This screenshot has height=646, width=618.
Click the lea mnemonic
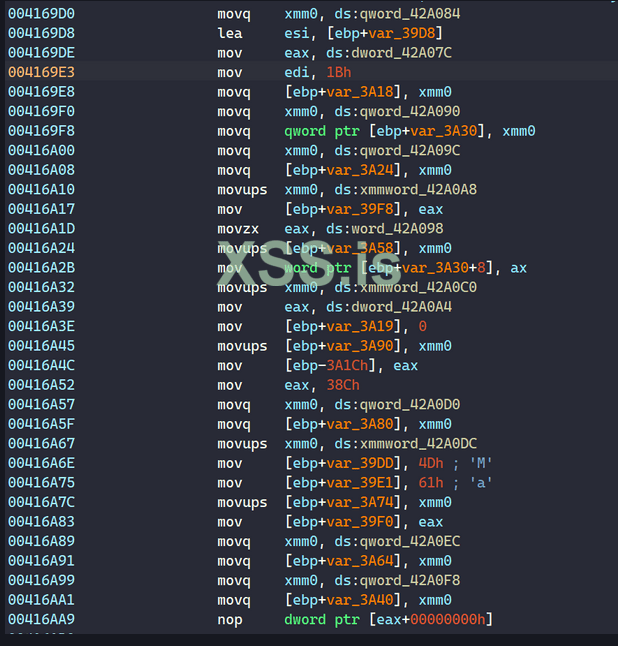click(x=230, y=33)
